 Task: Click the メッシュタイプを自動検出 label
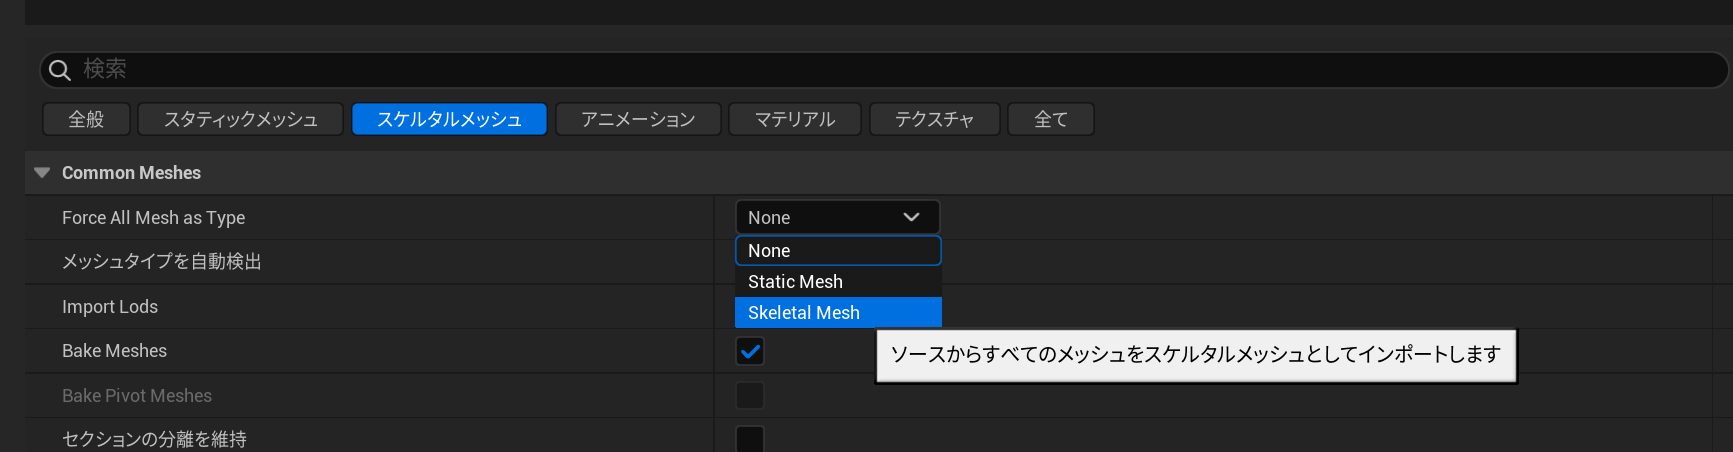(x=162, y=261)
